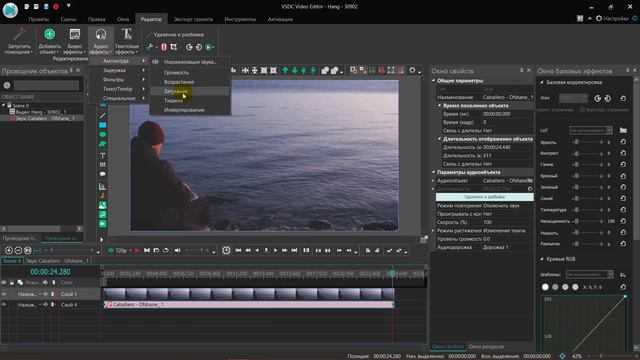Adjust the Резкость slider
640x360 pixels.
tap(589, 233)
